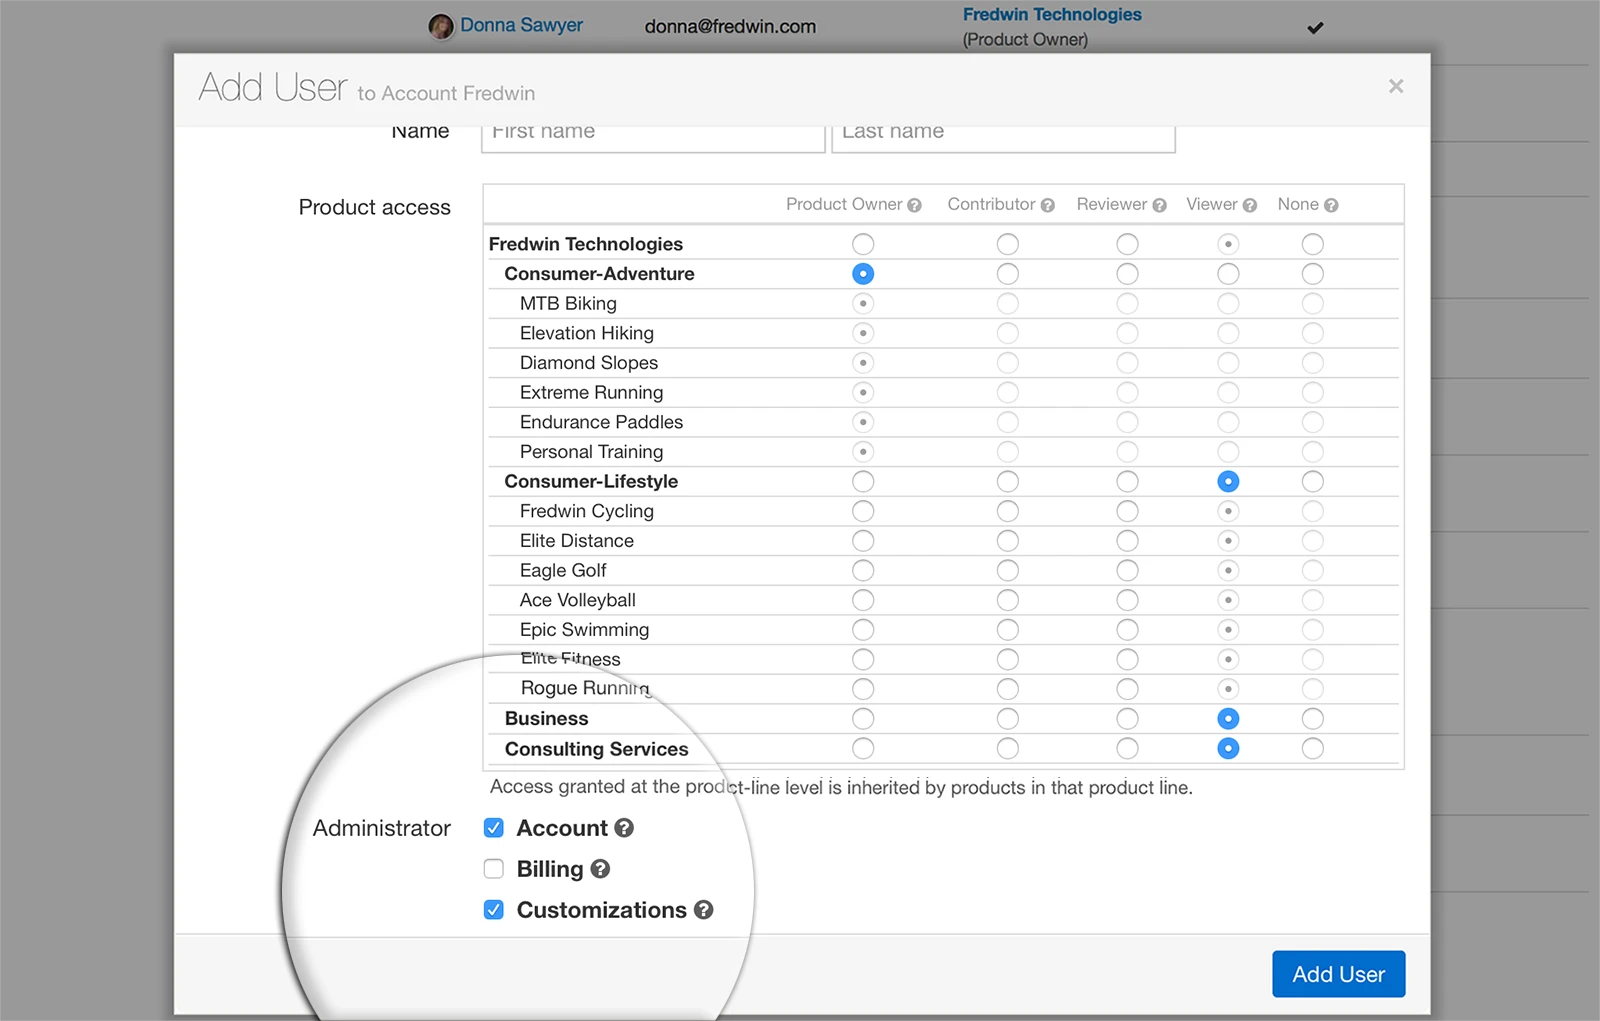The width and height of the screenshot is (1600, 1021).
Task: Set Consumer-Lifestyle to Product Owner
Action: tap(863, 482)
